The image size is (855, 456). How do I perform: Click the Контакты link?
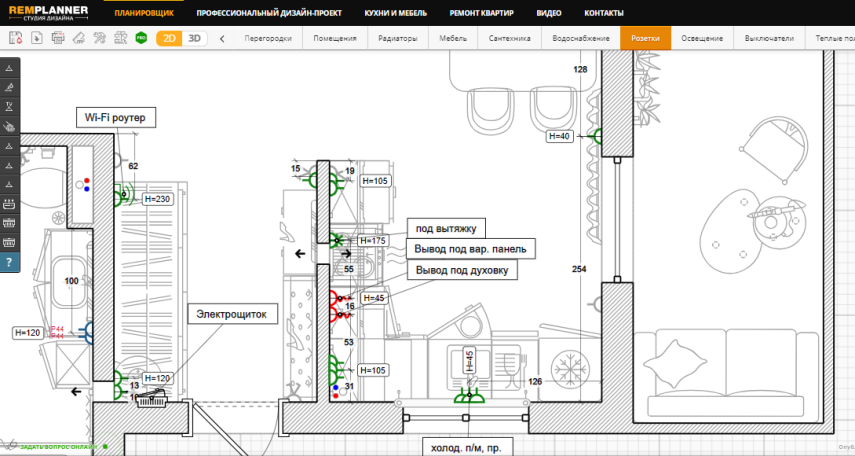click(x=603, y=13)
